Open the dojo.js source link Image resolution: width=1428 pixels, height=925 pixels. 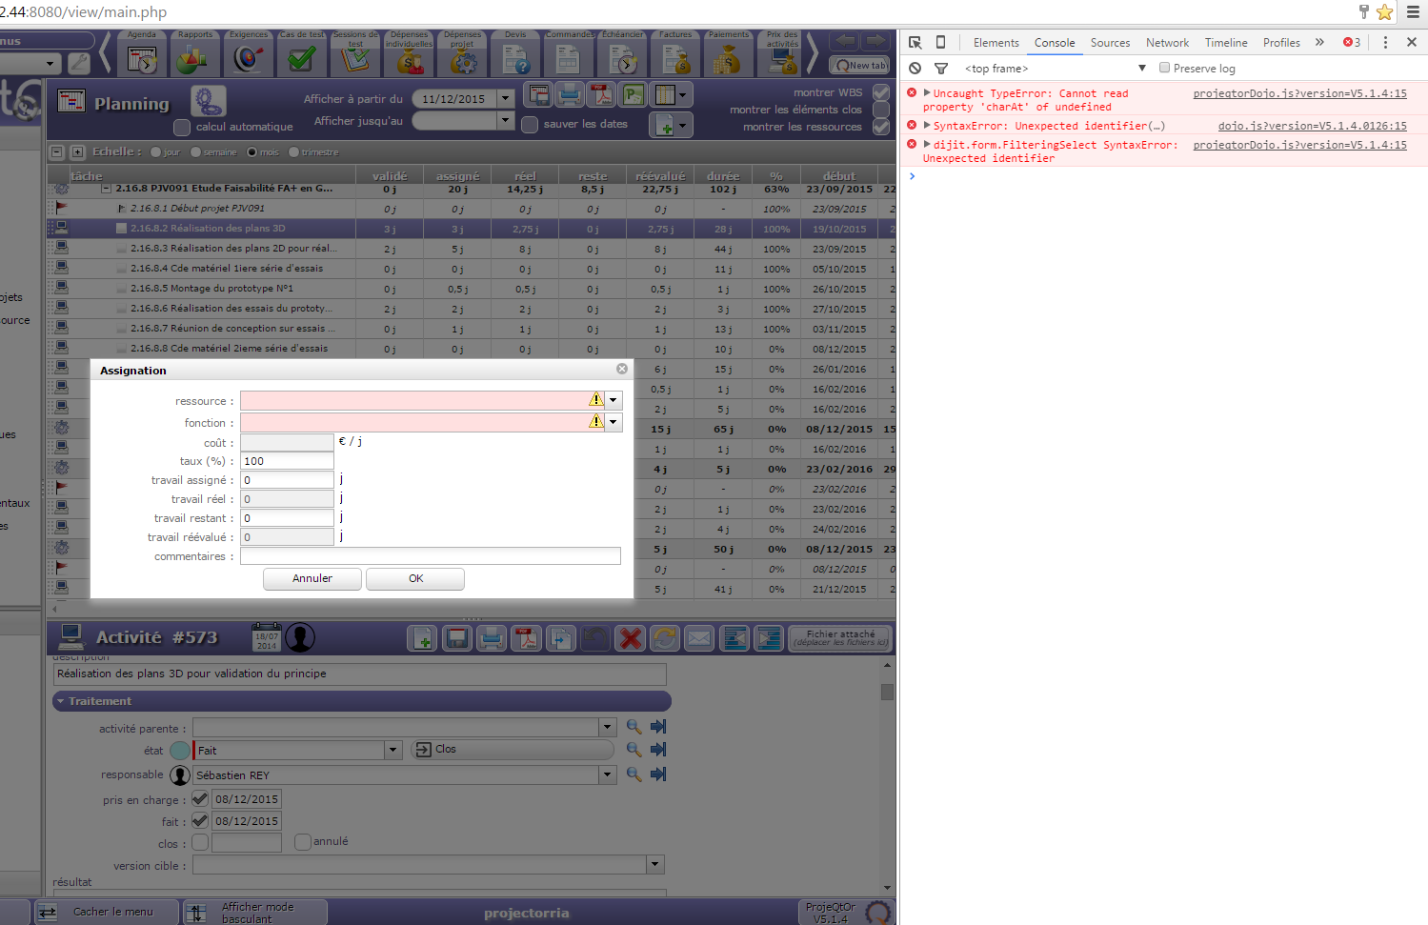(x=1312, y=126)
